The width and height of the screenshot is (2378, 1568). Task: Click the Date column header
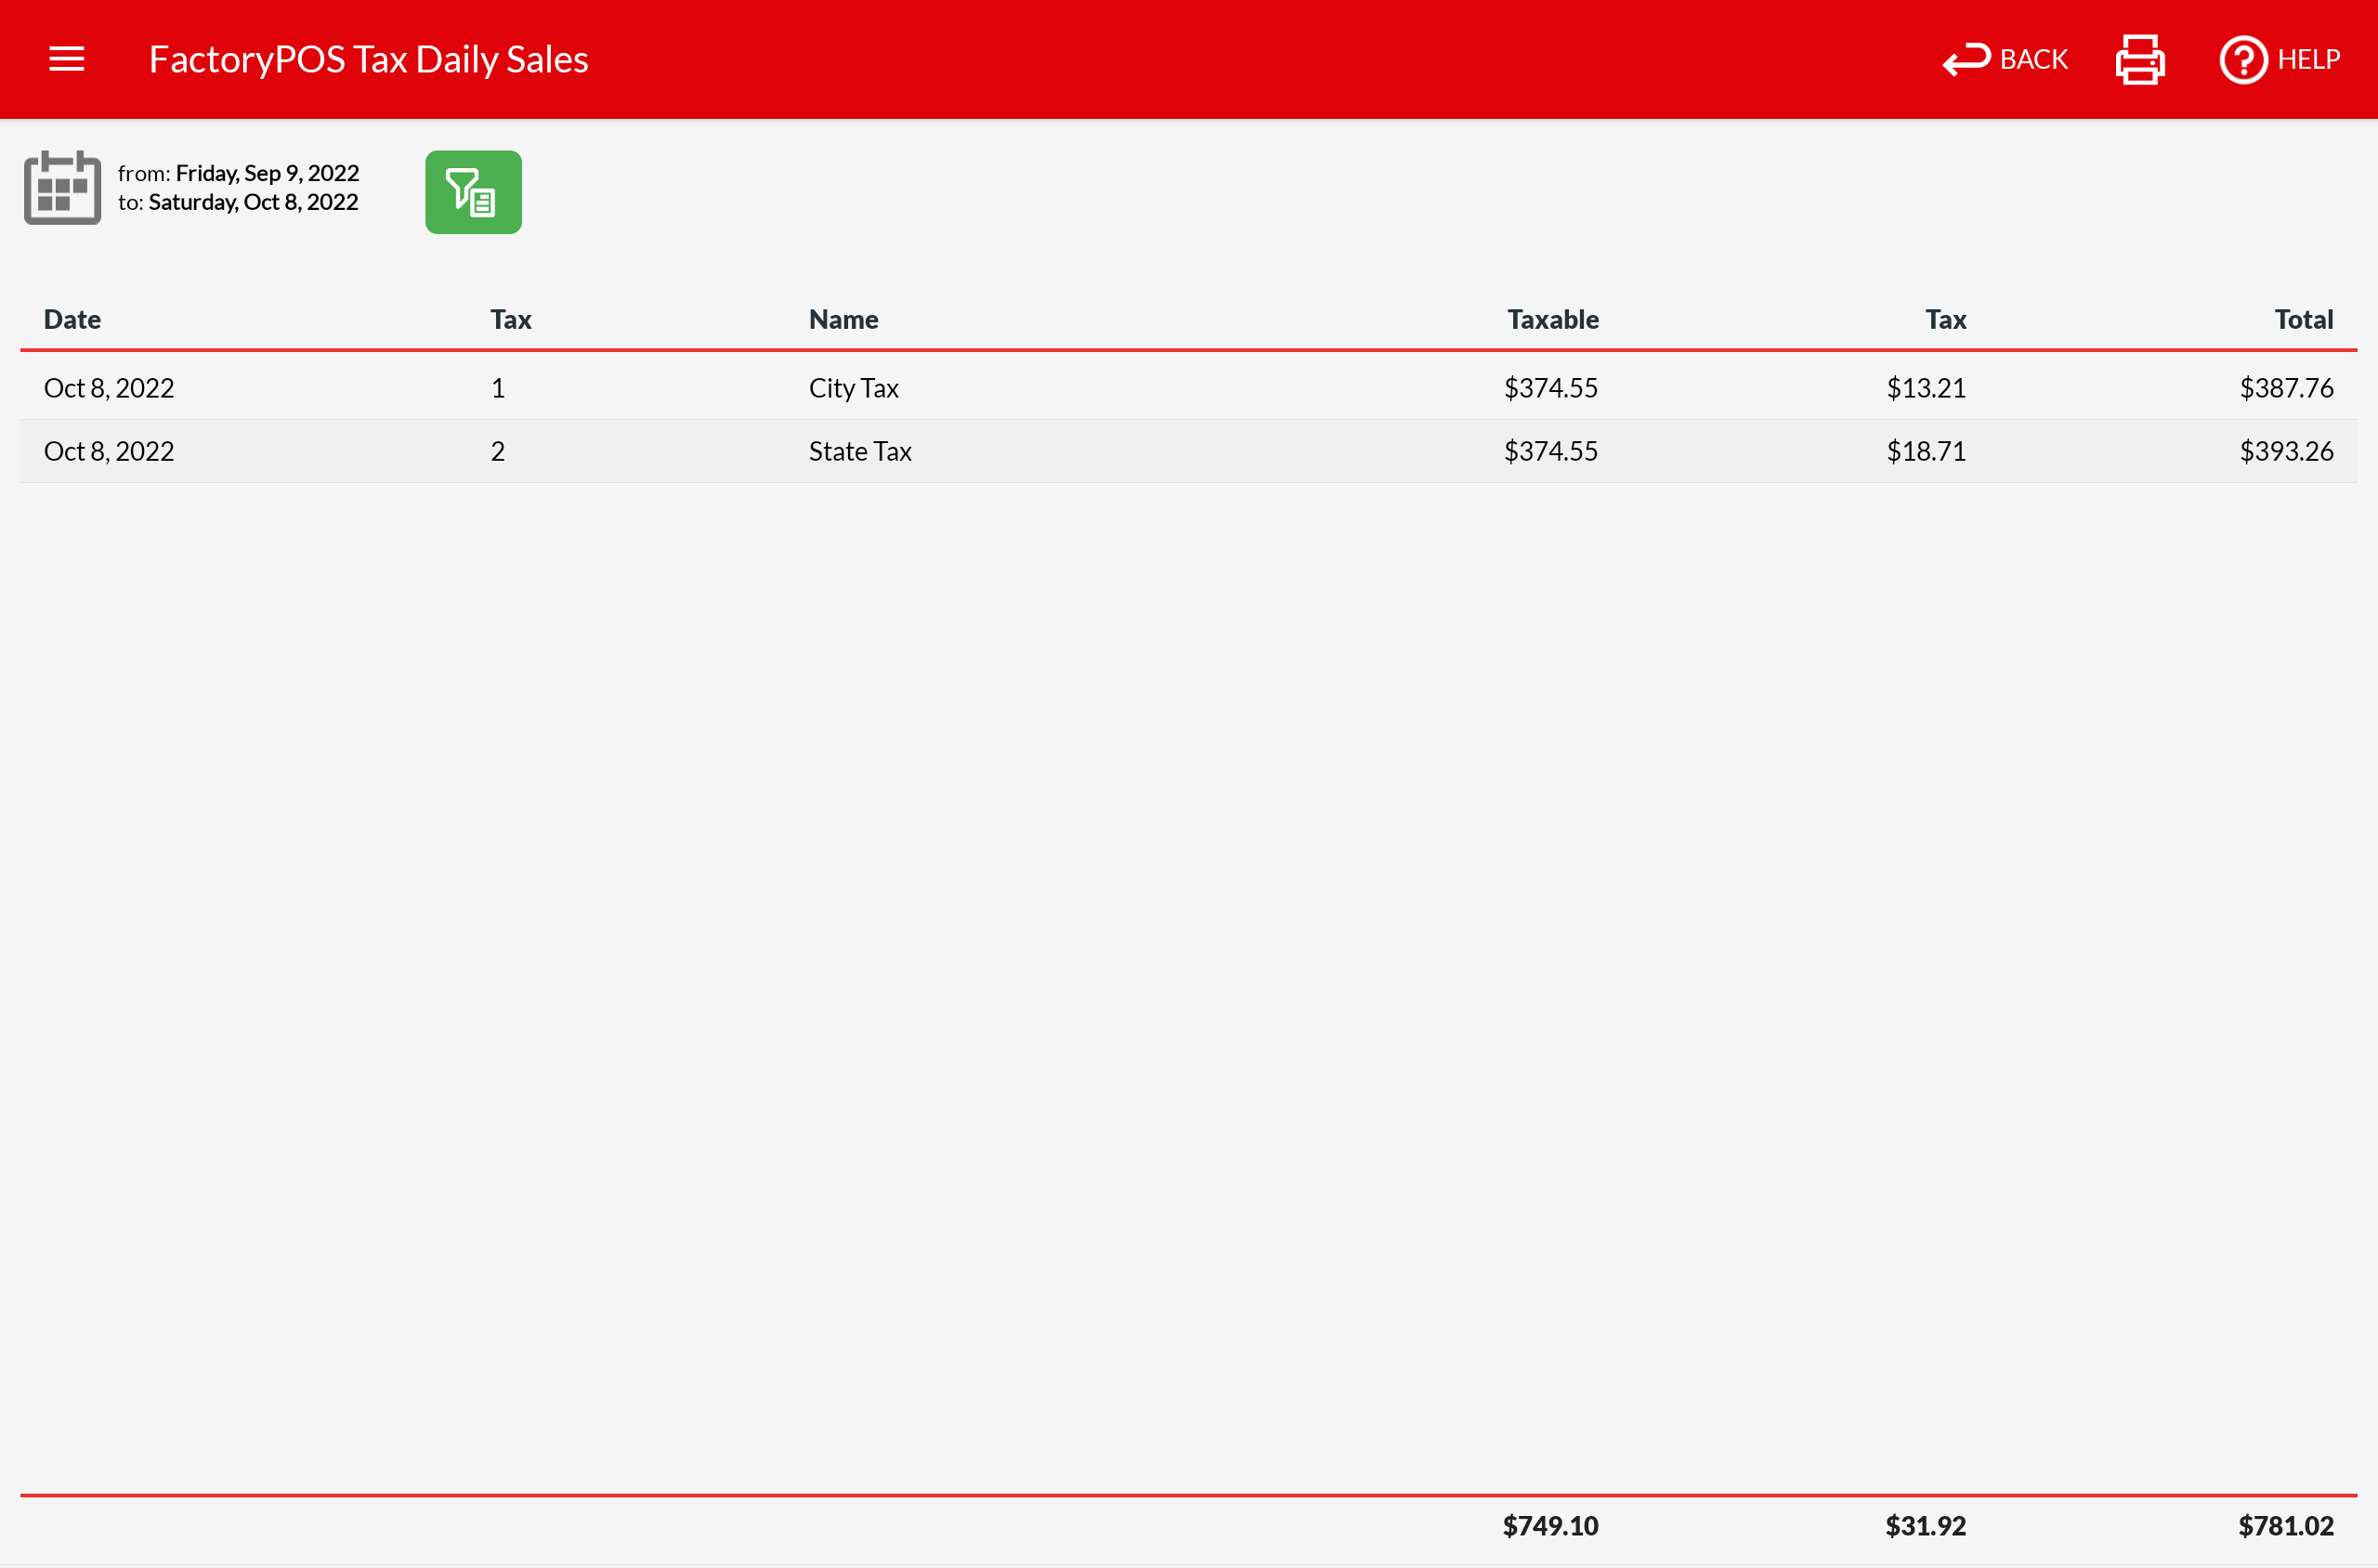(x=72, y=320)
